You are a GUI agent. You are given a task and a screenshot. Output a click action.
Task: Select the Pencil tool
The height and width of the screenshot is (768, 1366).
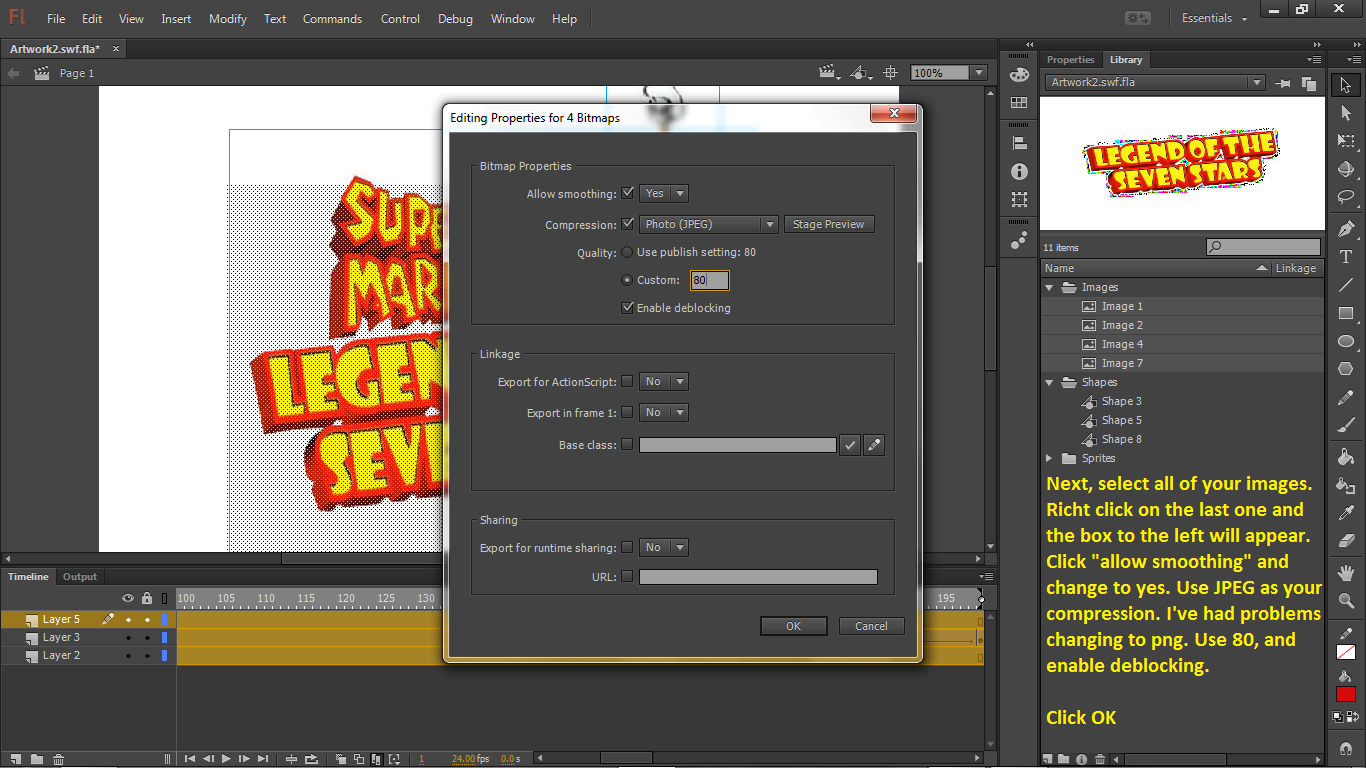pyautogui.click(x=1346, y=397)
